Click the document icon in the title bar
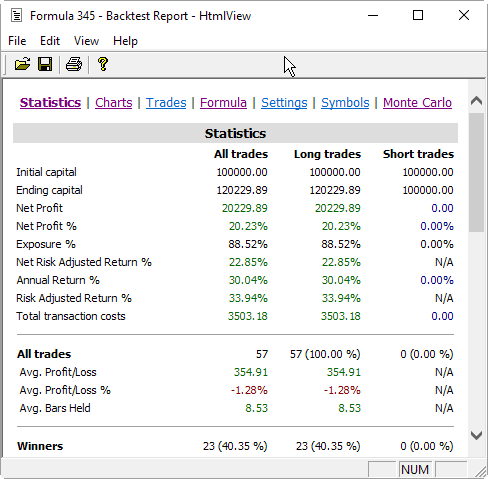Image resolution: width=488 pixels, height=479 pixels. [x=16, y=16]
